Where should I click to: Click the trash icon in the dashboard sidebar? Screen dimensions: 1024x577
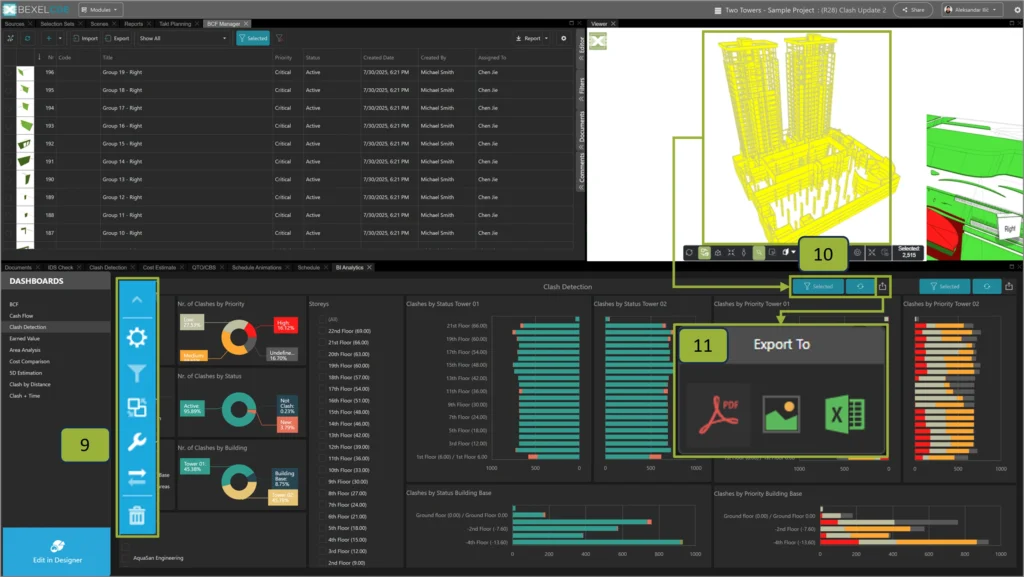pyautogui.click(x=137, y=515)
